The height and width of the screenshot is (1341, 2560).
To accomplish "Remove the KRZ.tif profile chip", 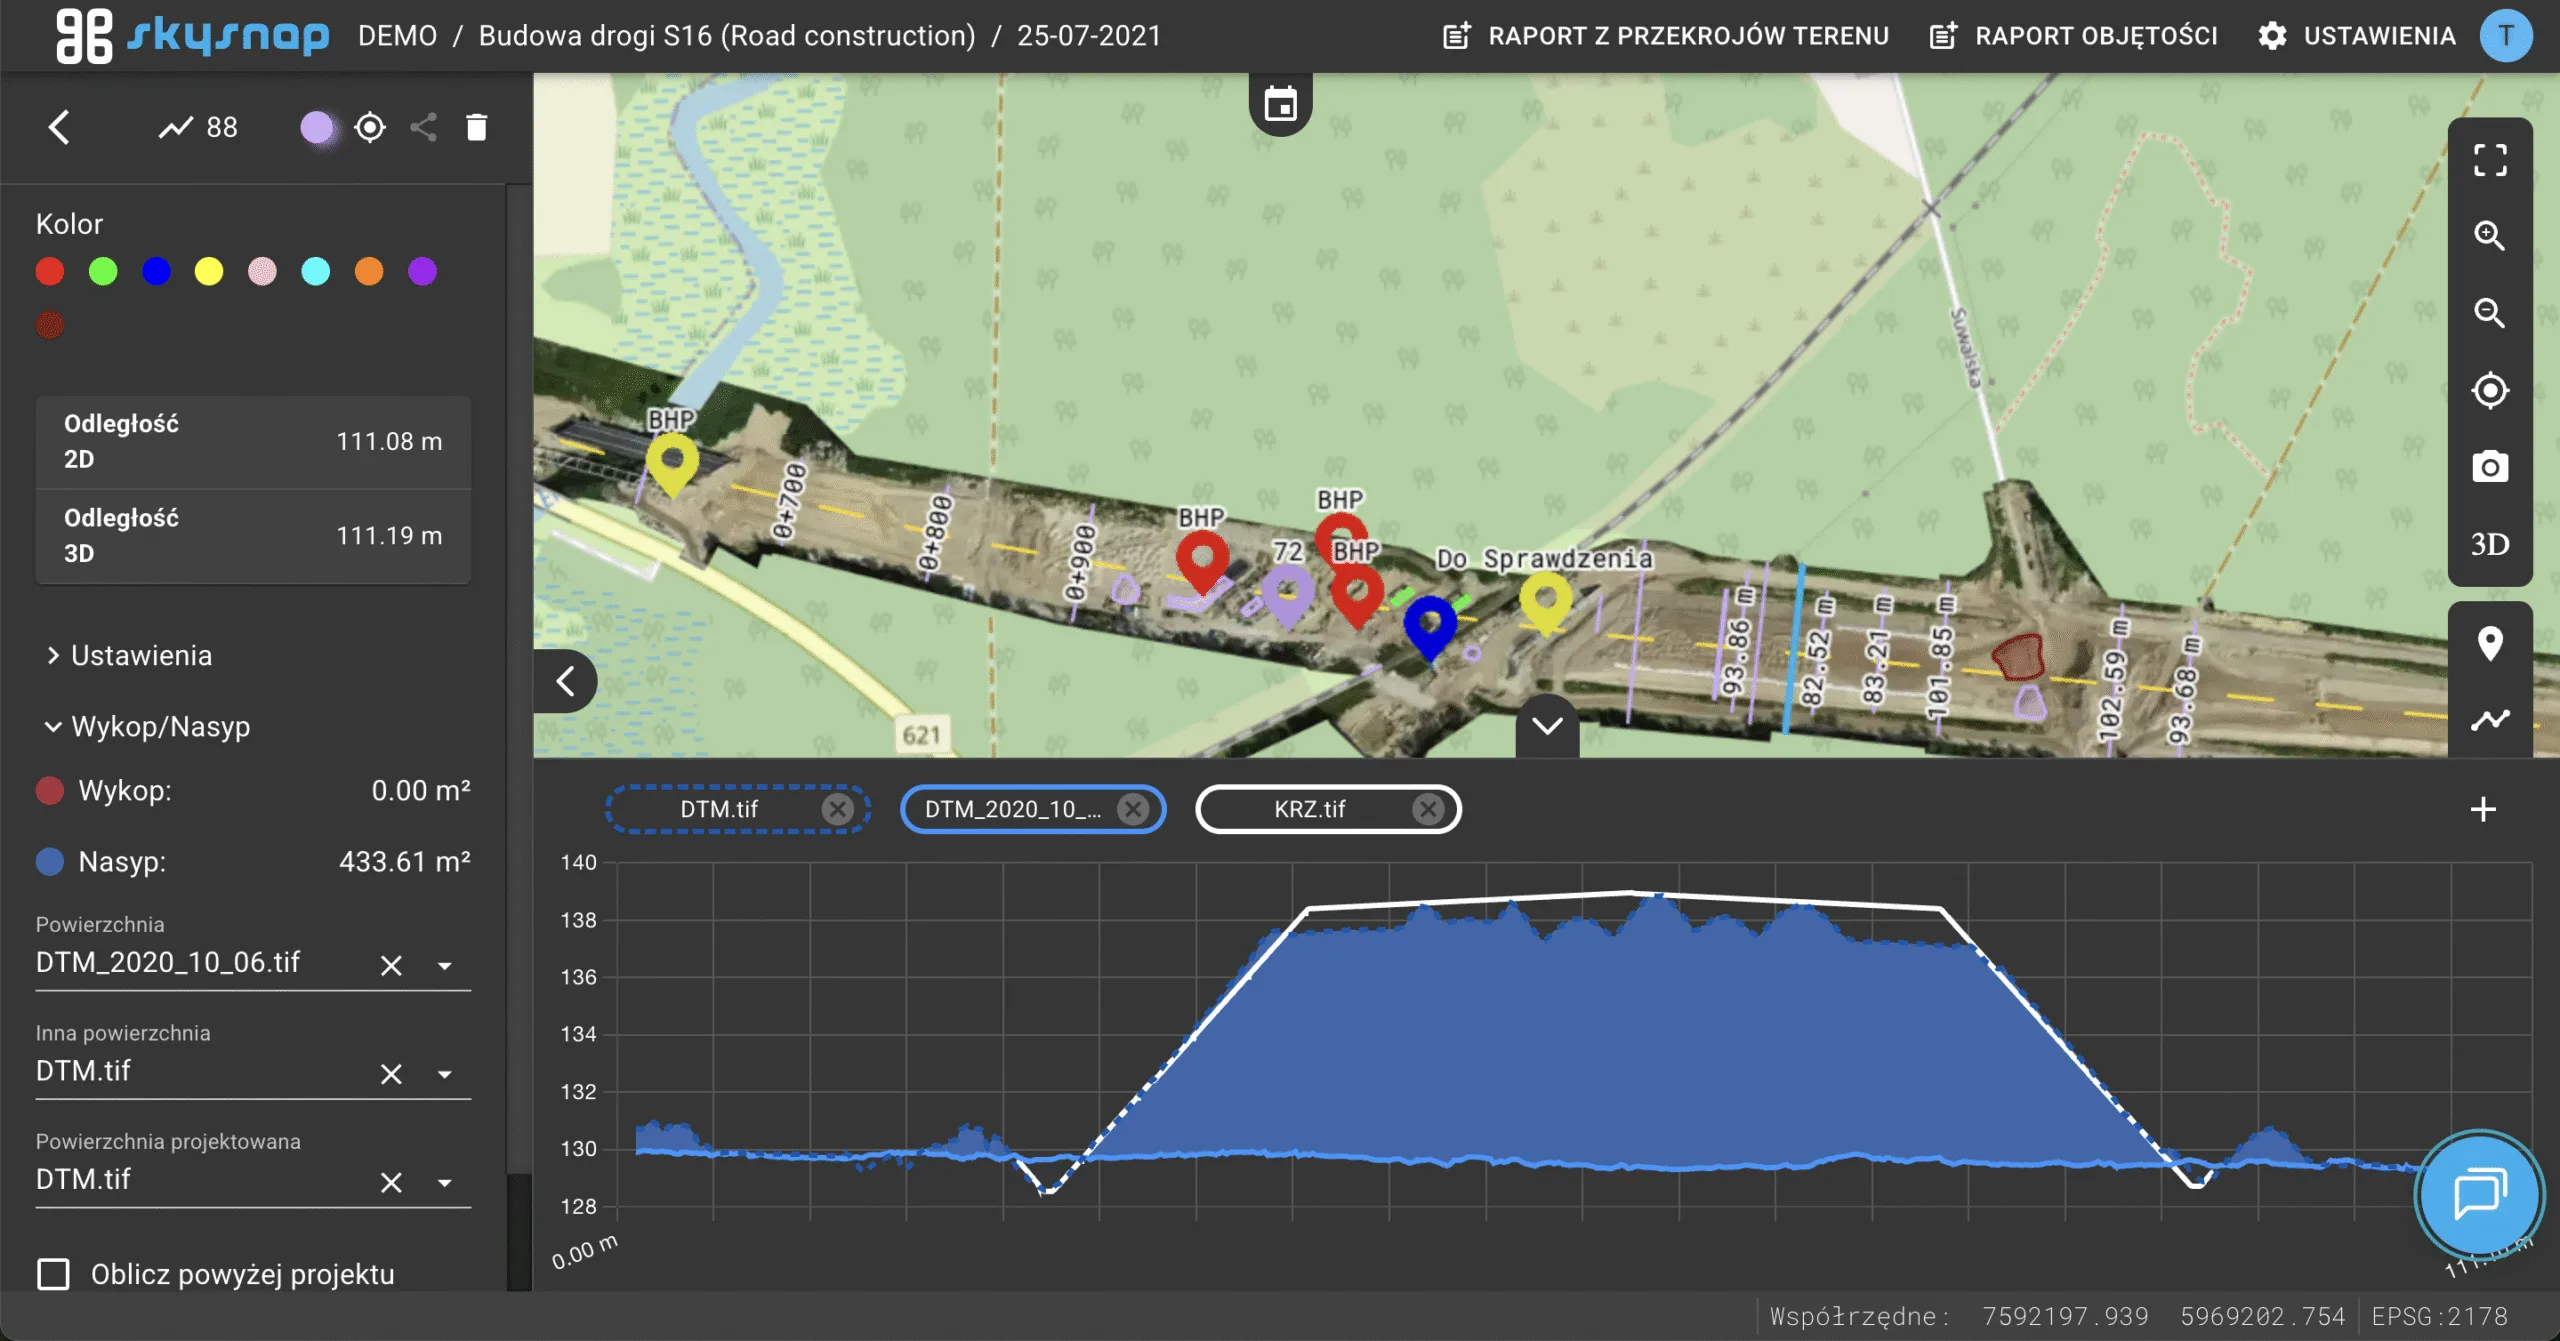I will click(1428, 809).
